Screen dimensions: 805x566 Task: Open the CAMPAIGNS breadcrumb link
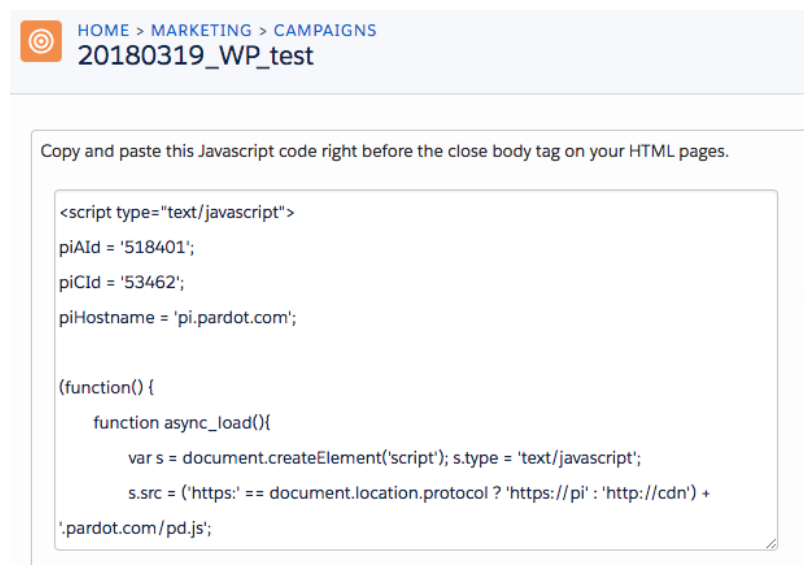point(325,30)
